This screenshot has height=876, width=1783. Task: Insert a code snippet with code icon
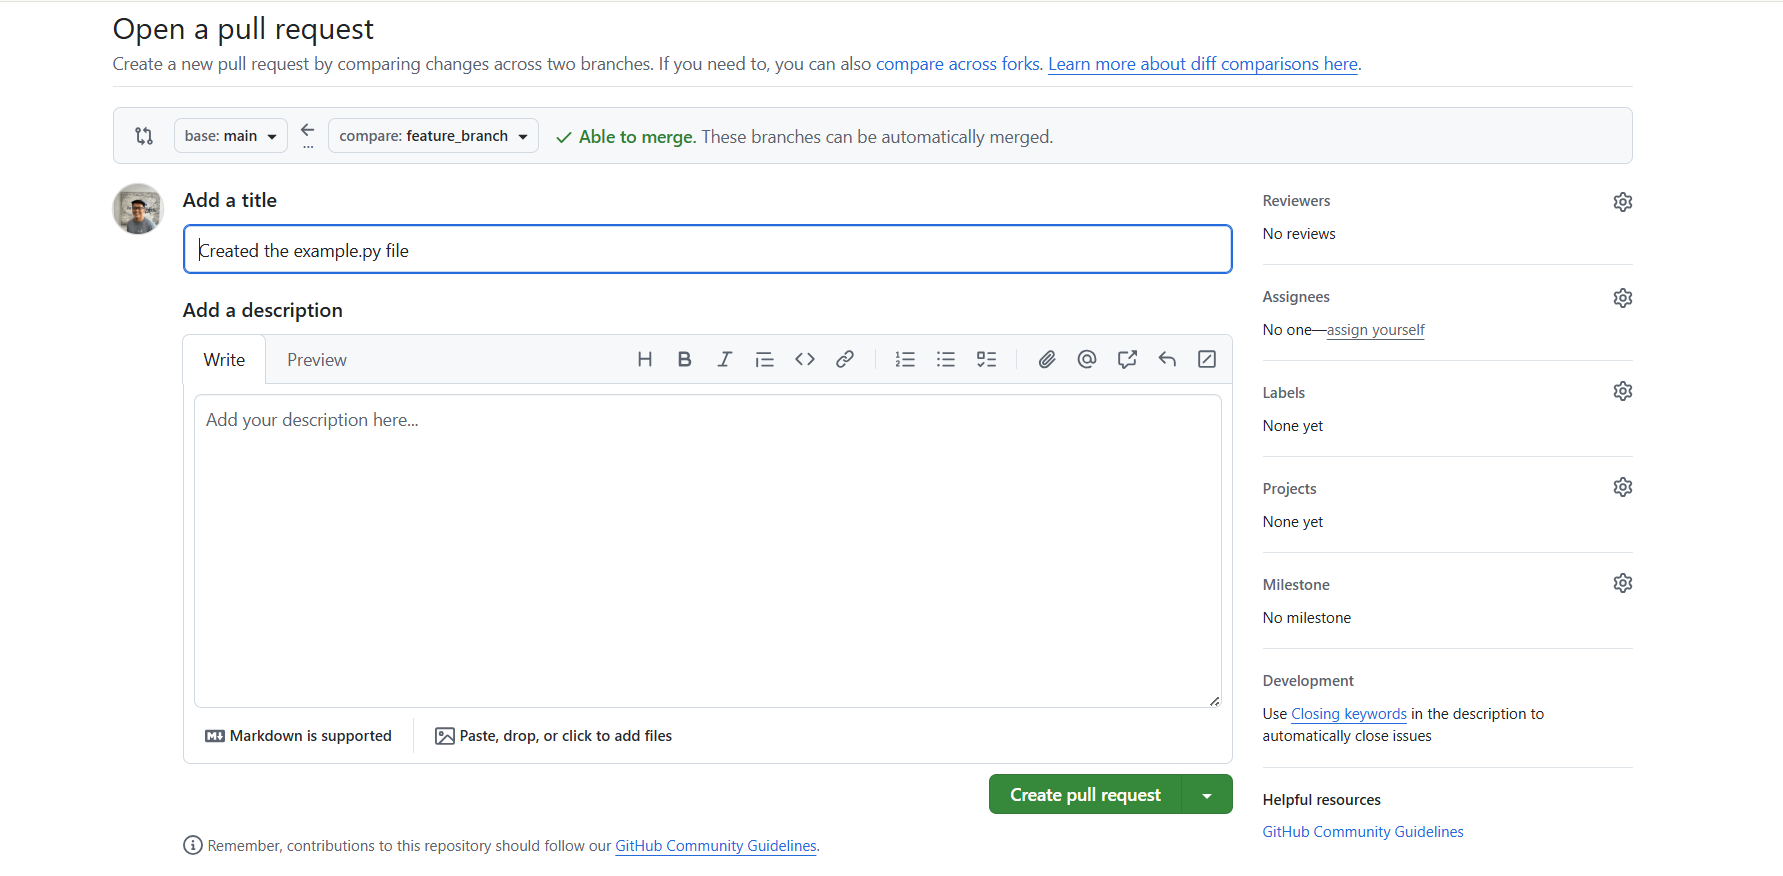[x=805, y=360]
